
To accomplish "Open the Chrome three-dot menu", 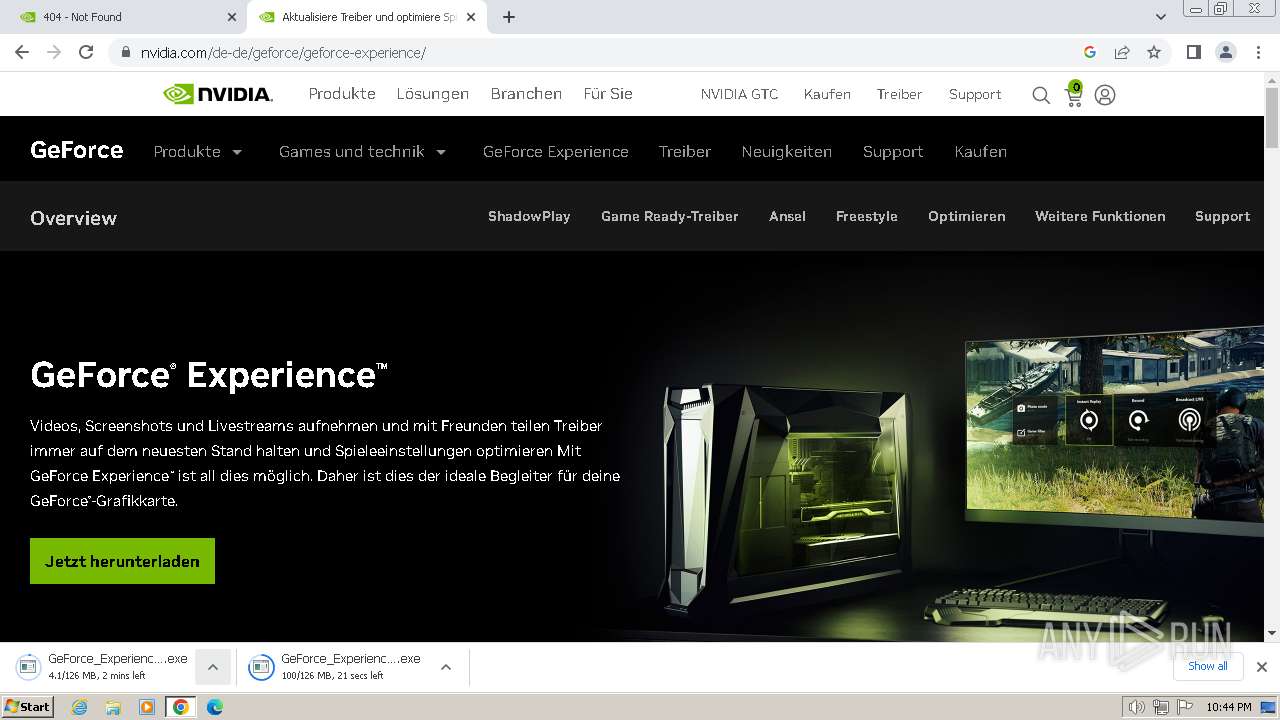I will tap(1258, 52).
